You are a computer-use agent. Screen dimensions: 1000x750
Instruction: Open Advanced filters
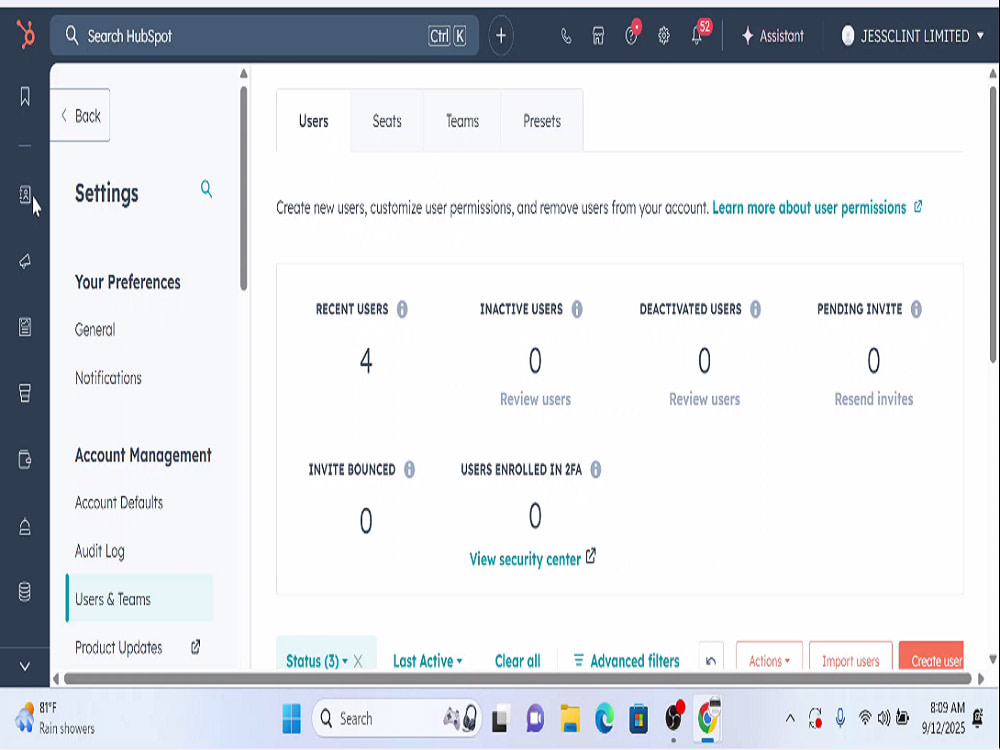[x=626, y=661]
